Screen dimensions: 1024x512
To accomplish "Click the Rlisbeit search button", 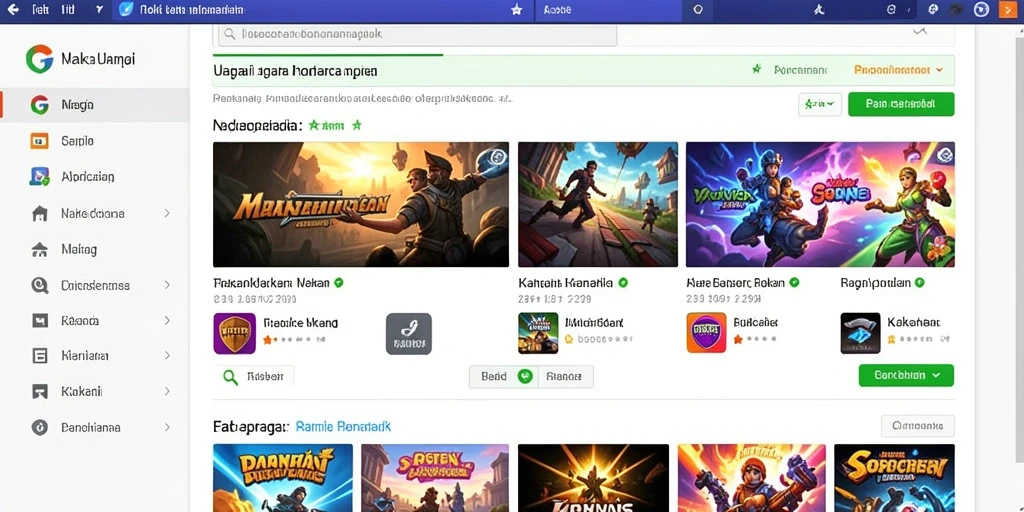I will coord(254,377).
